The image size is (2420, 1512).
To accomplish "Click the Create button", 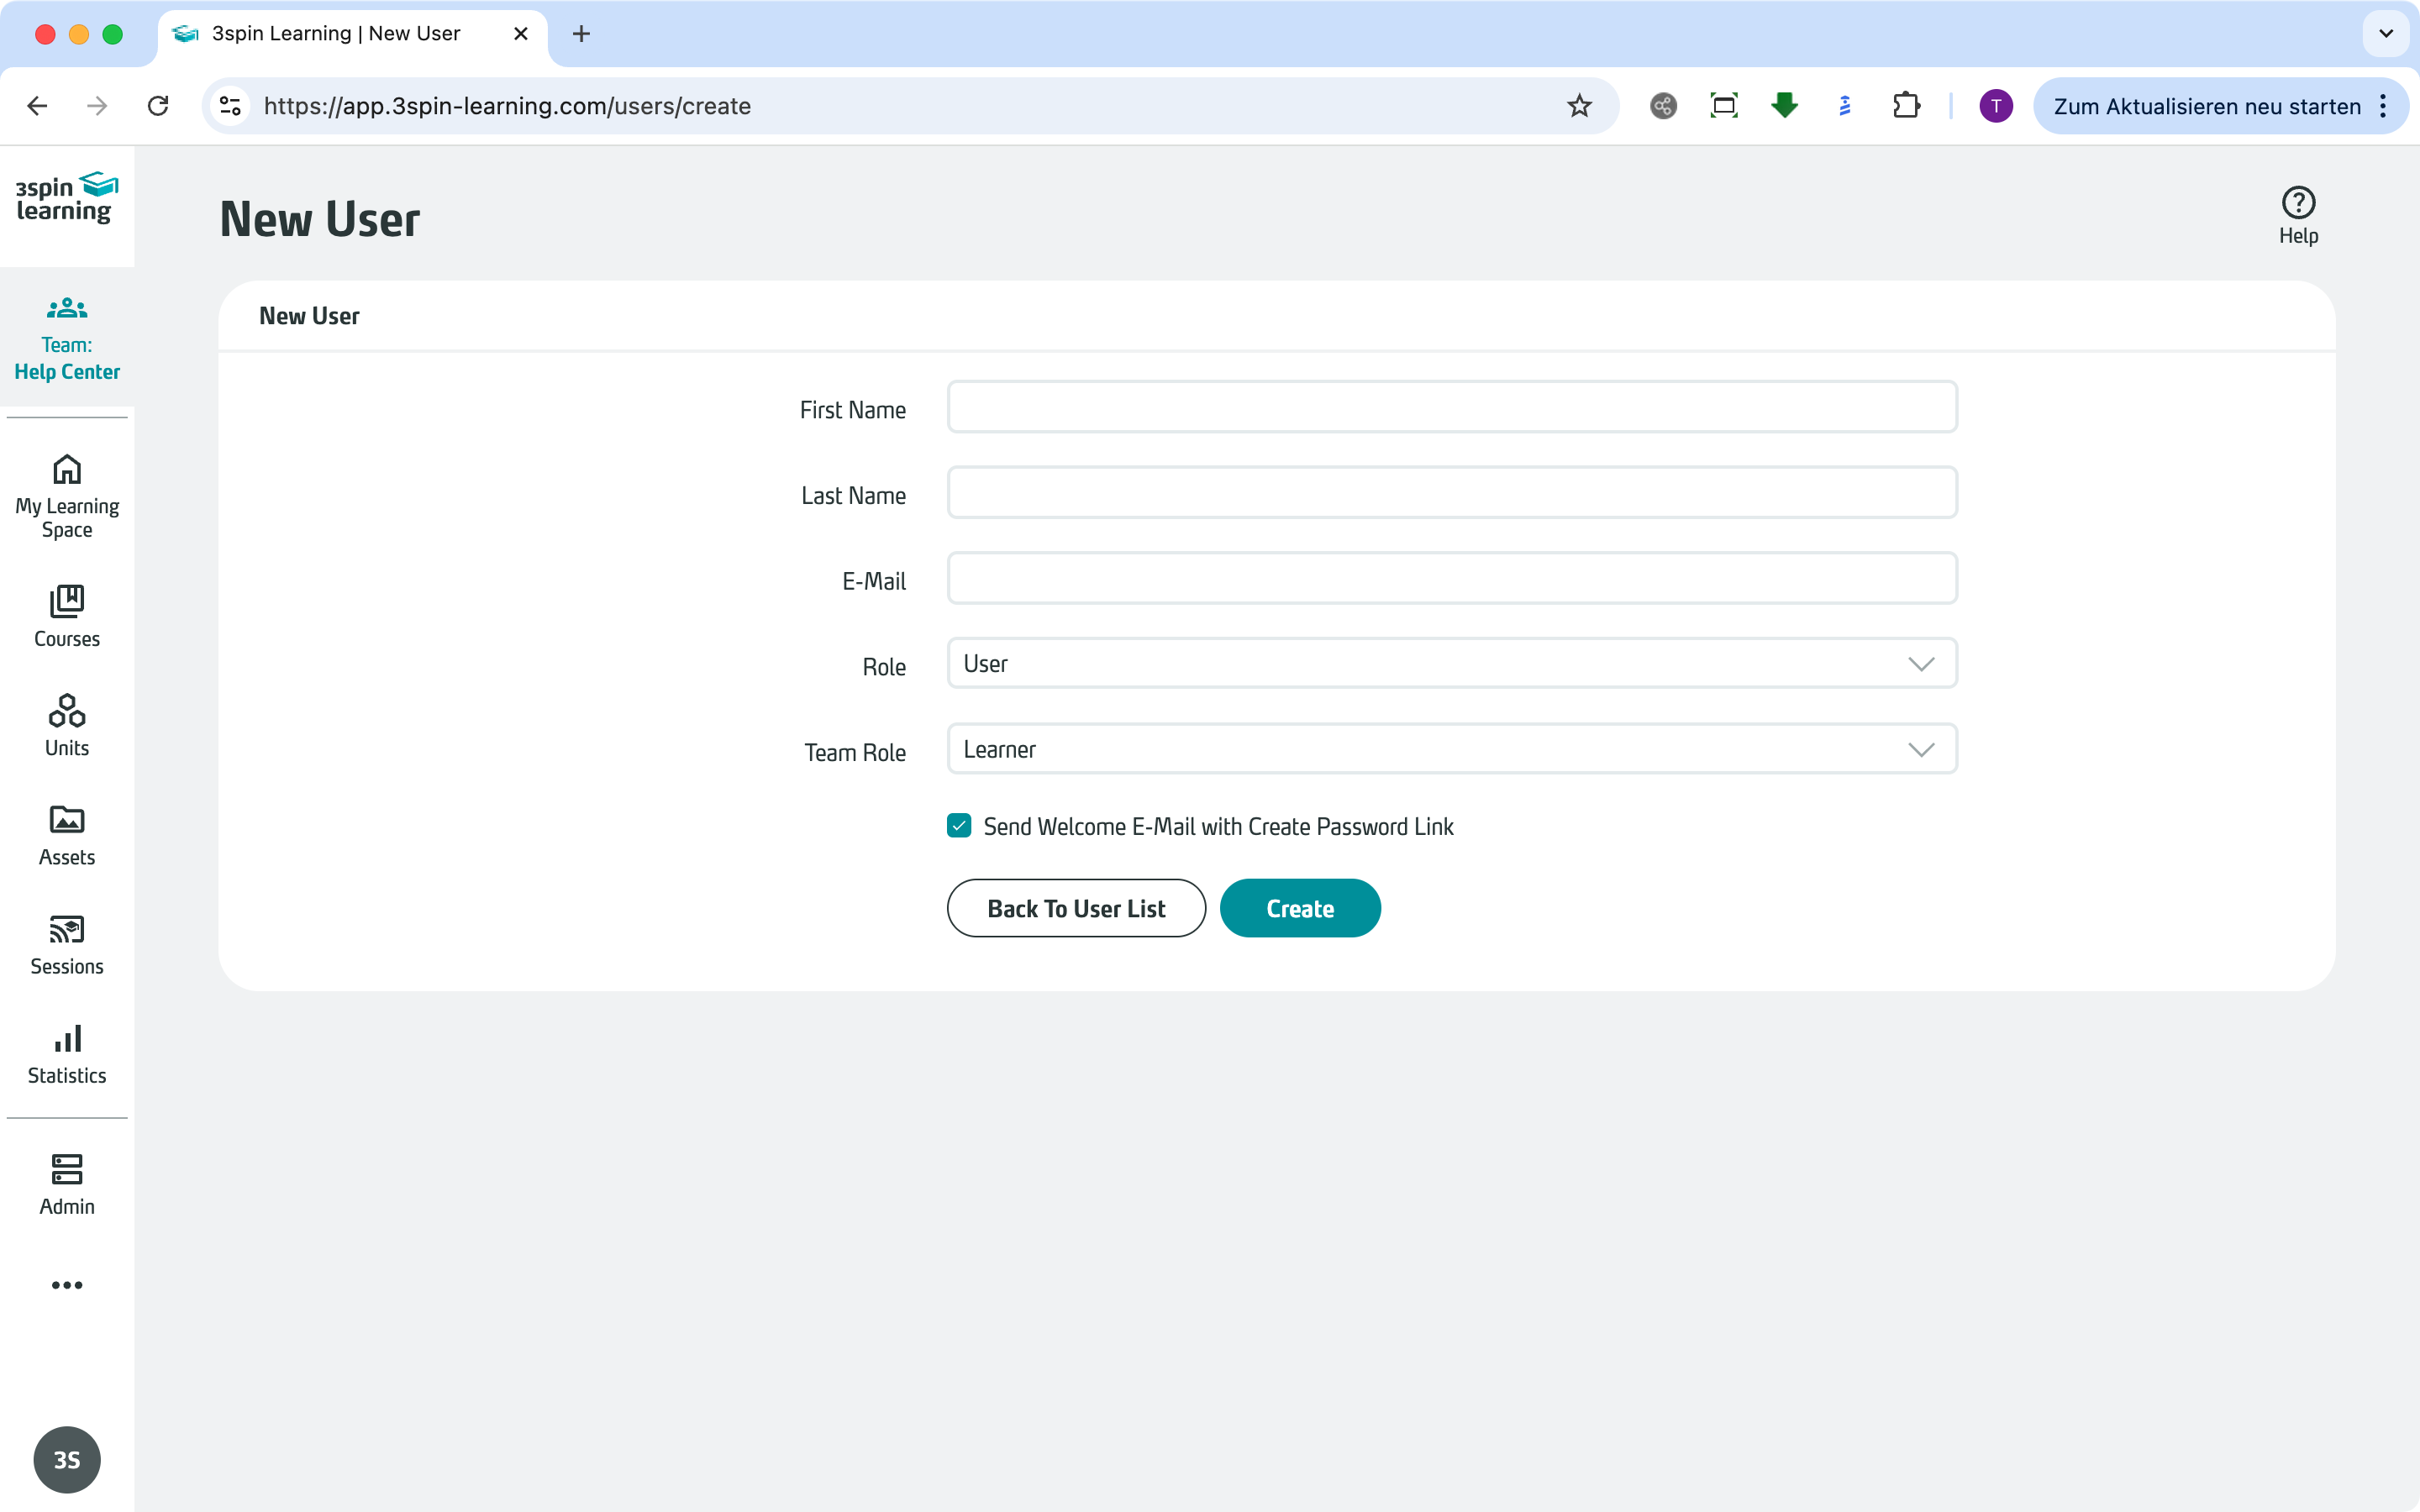I will click(1299, 908).
